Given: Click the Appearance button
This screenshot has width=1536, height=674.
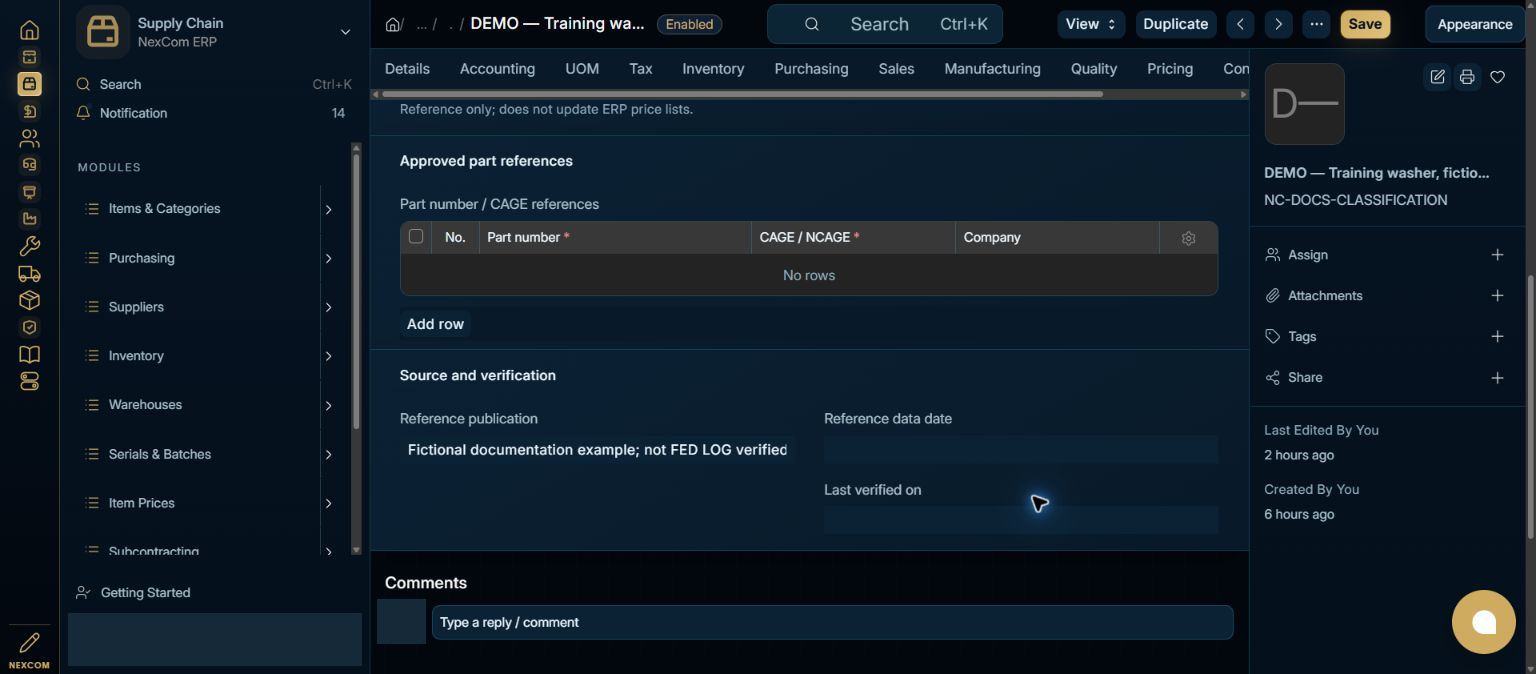Looking at the screenshot, I should point(1475,24).
